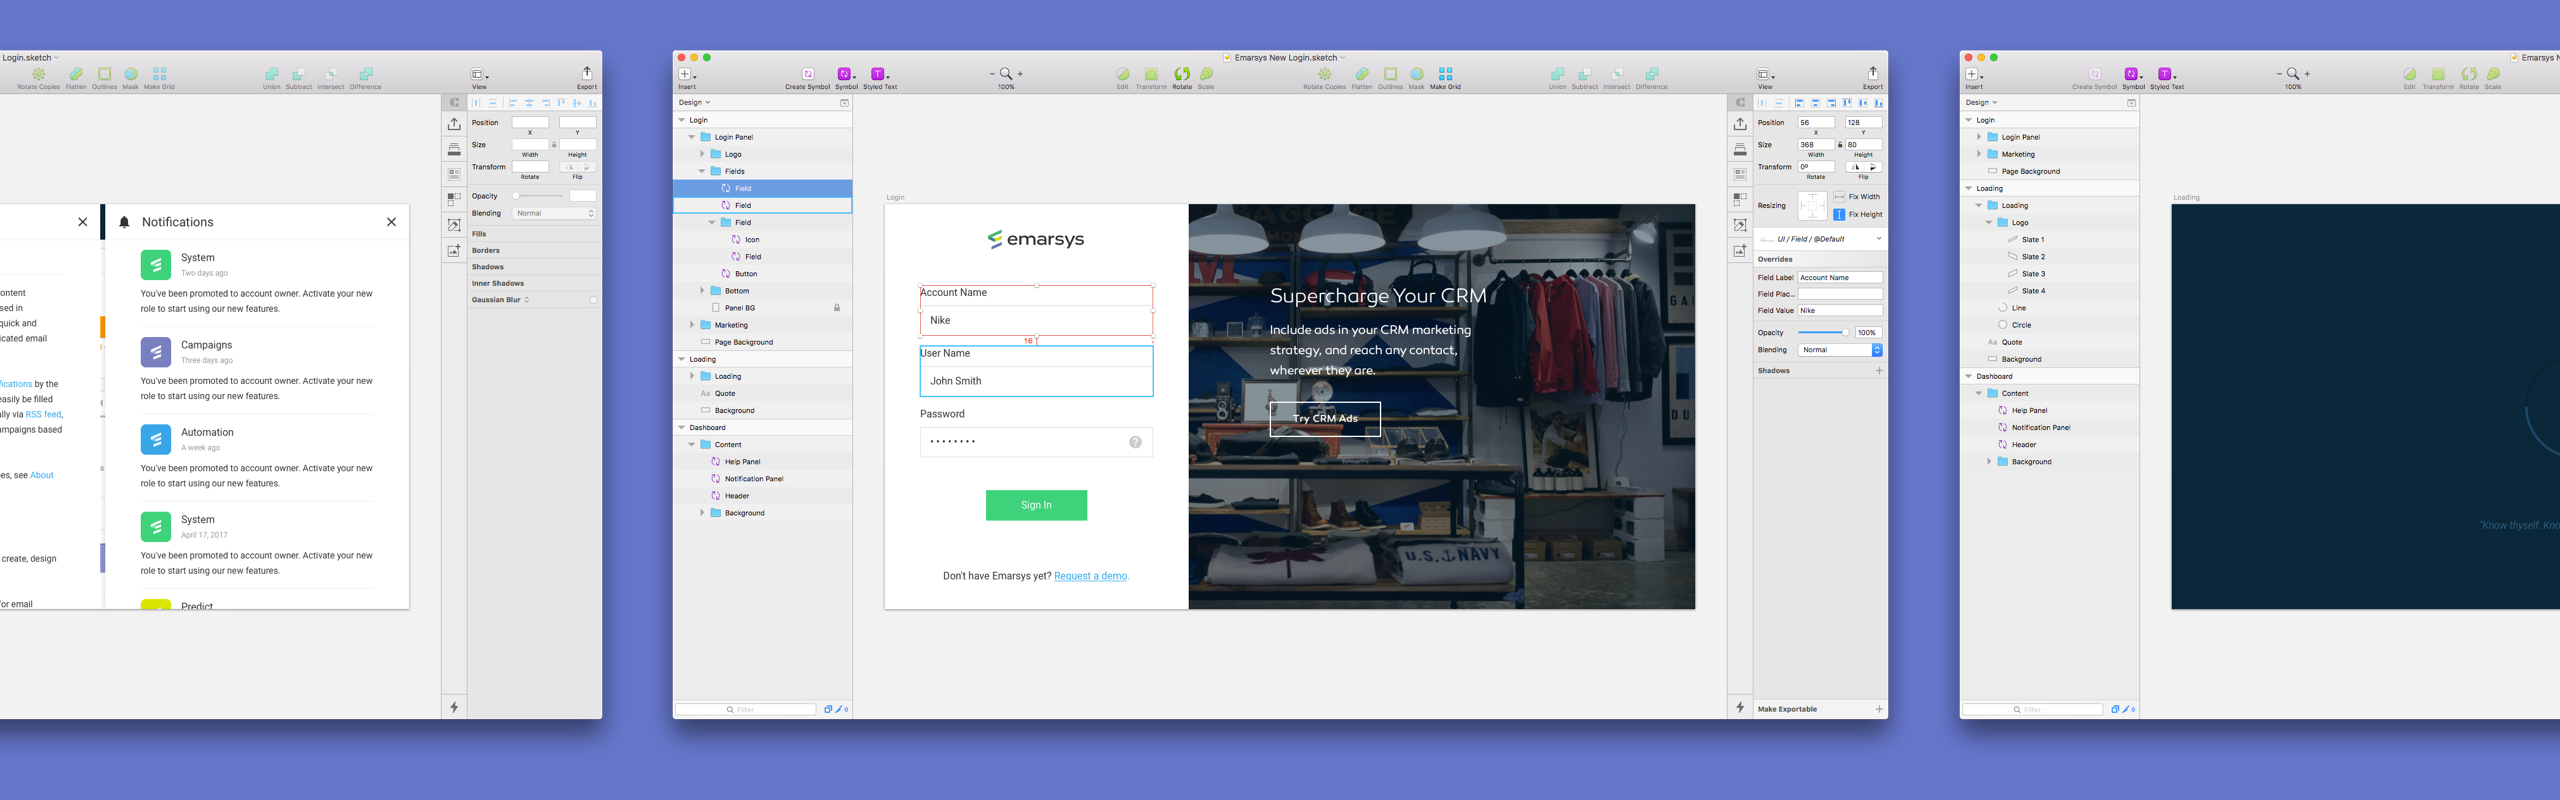Click the plus icon beside Make Exportable

point(1879,709)
